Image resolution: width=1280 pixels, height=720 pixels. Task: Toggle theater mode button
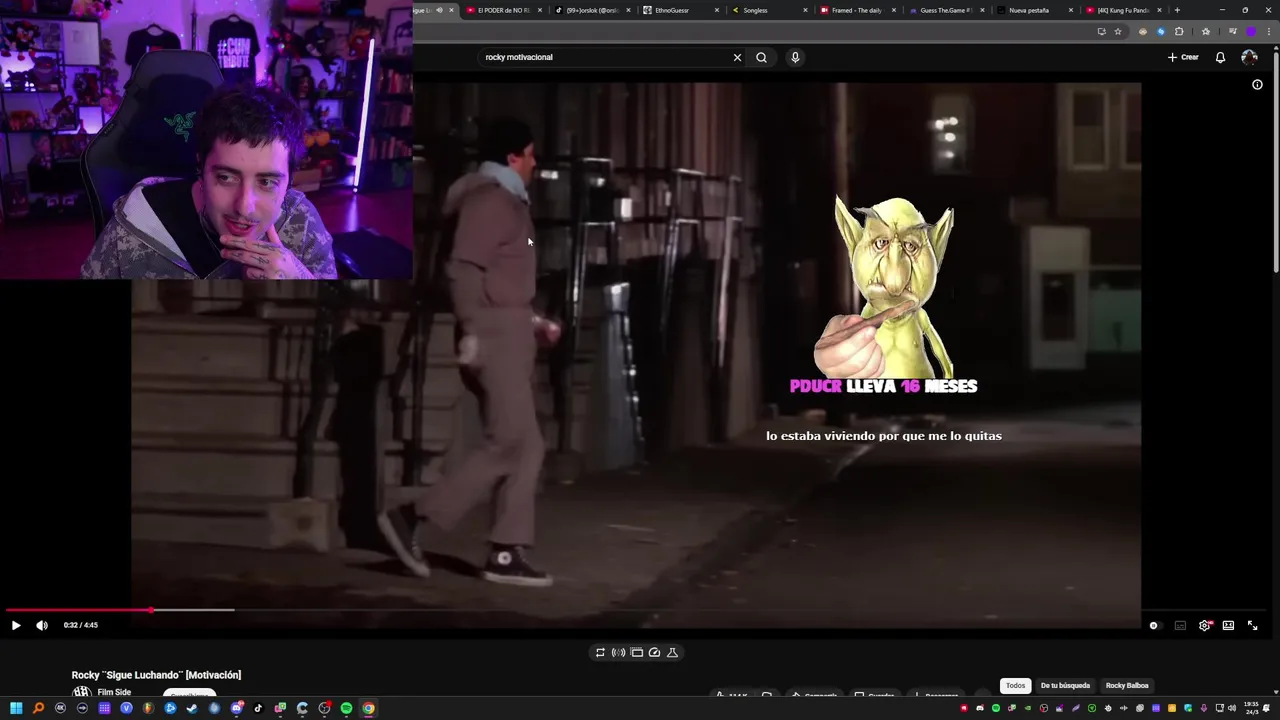click(1228, 626)
